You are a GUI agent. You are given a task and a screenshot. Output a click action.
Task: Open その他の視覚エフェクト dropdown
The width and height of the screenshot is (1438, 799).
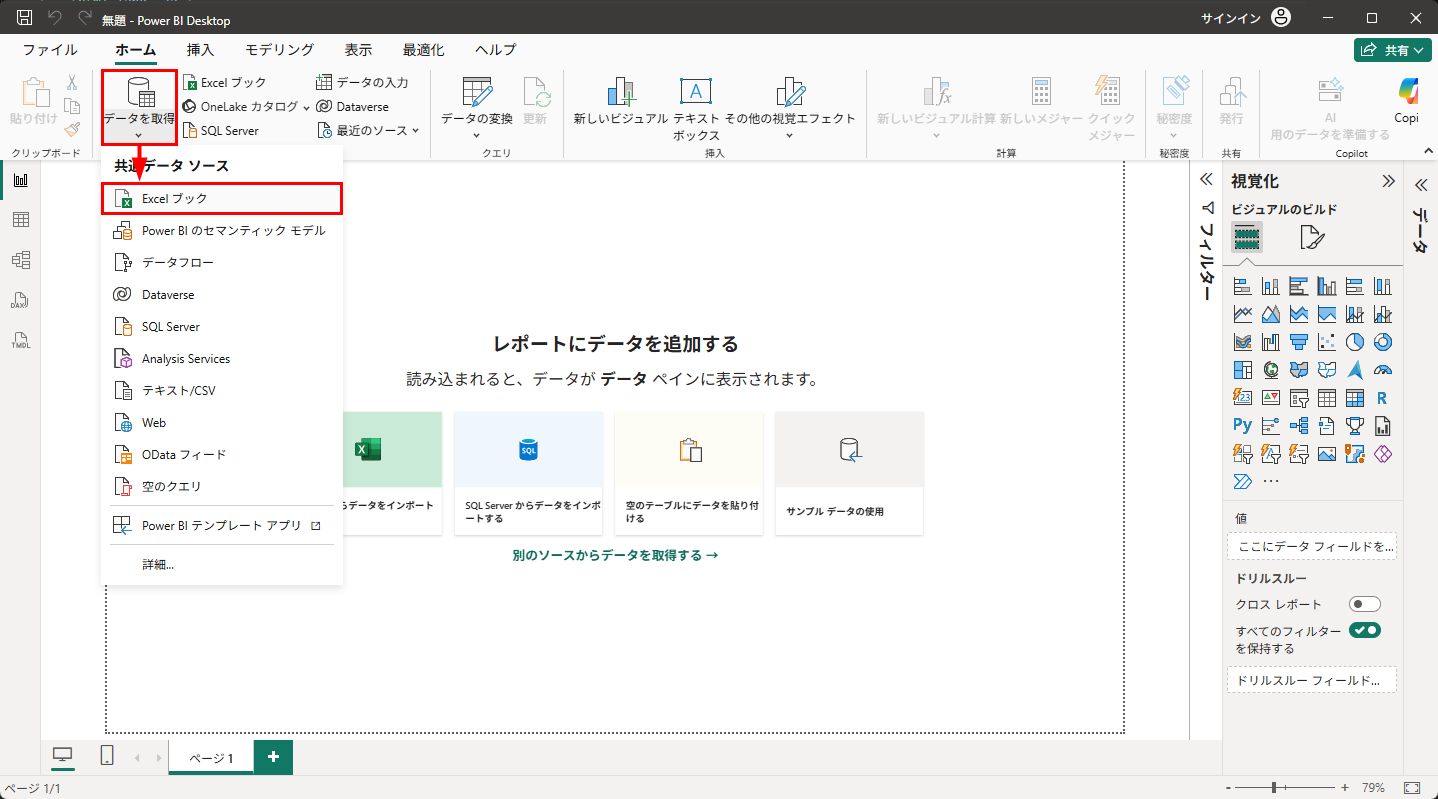[790, 108]
